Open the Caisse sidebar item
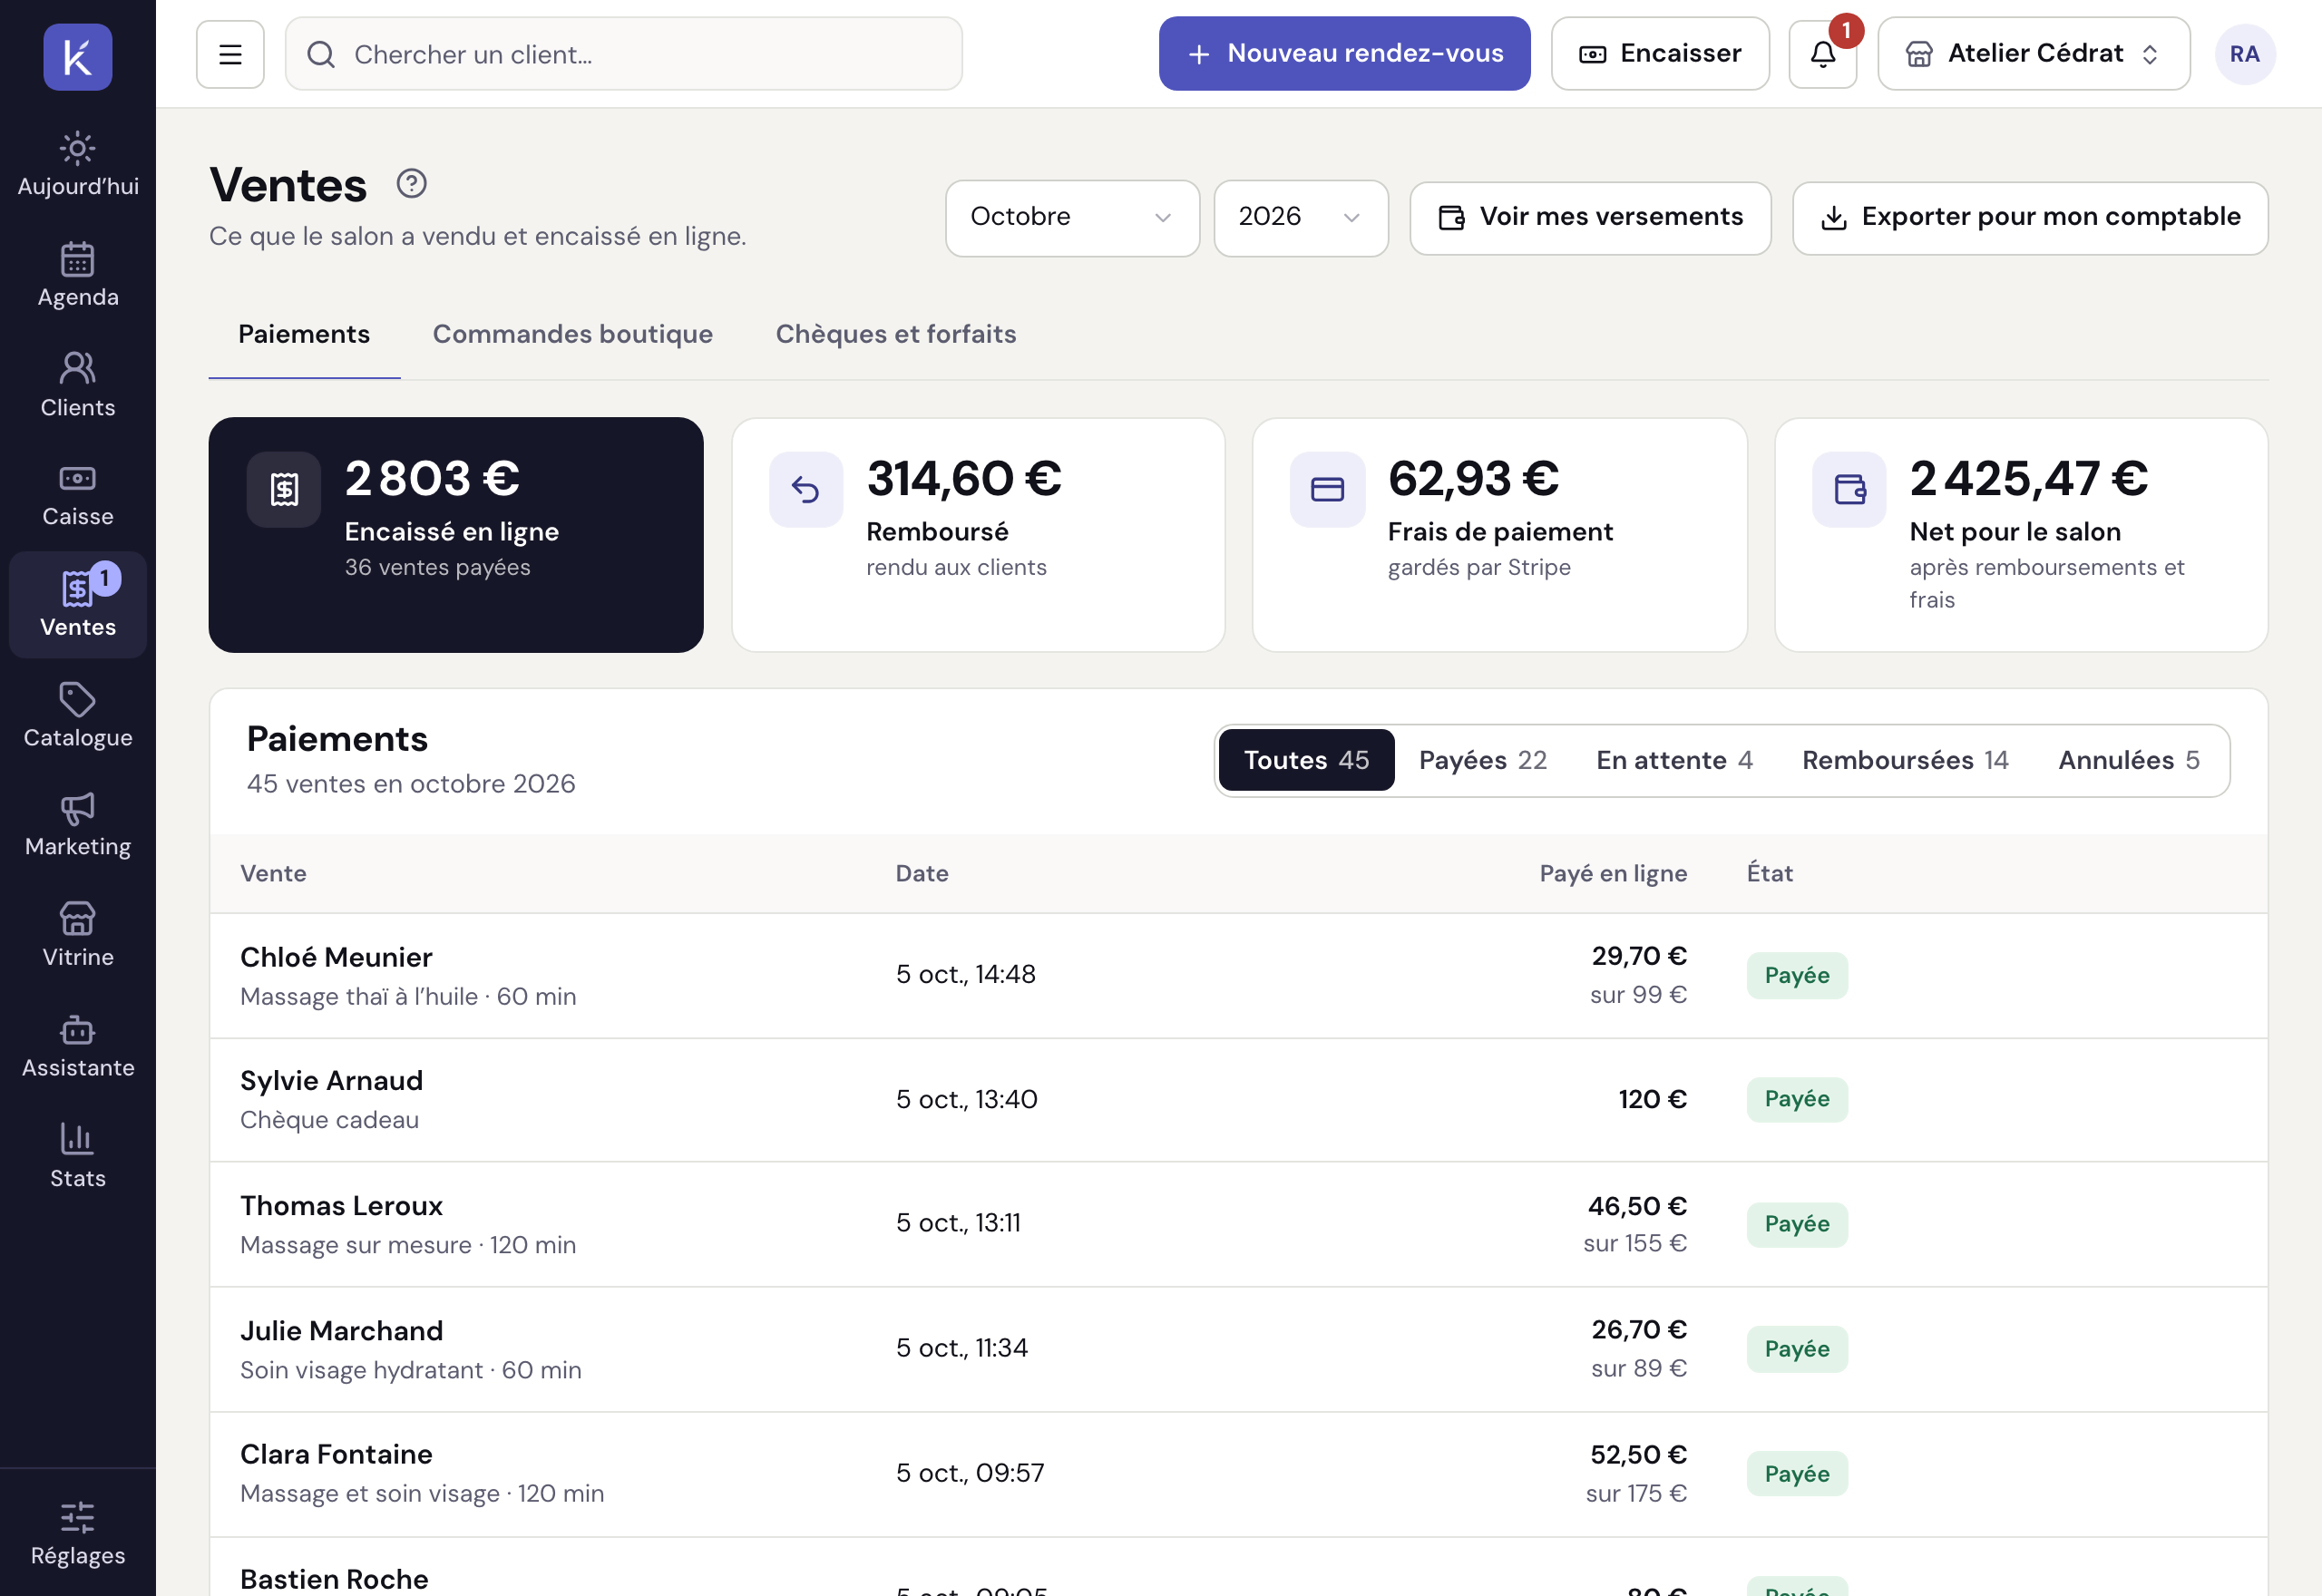Screen dimensions: 2322x1596 (78, 495)
